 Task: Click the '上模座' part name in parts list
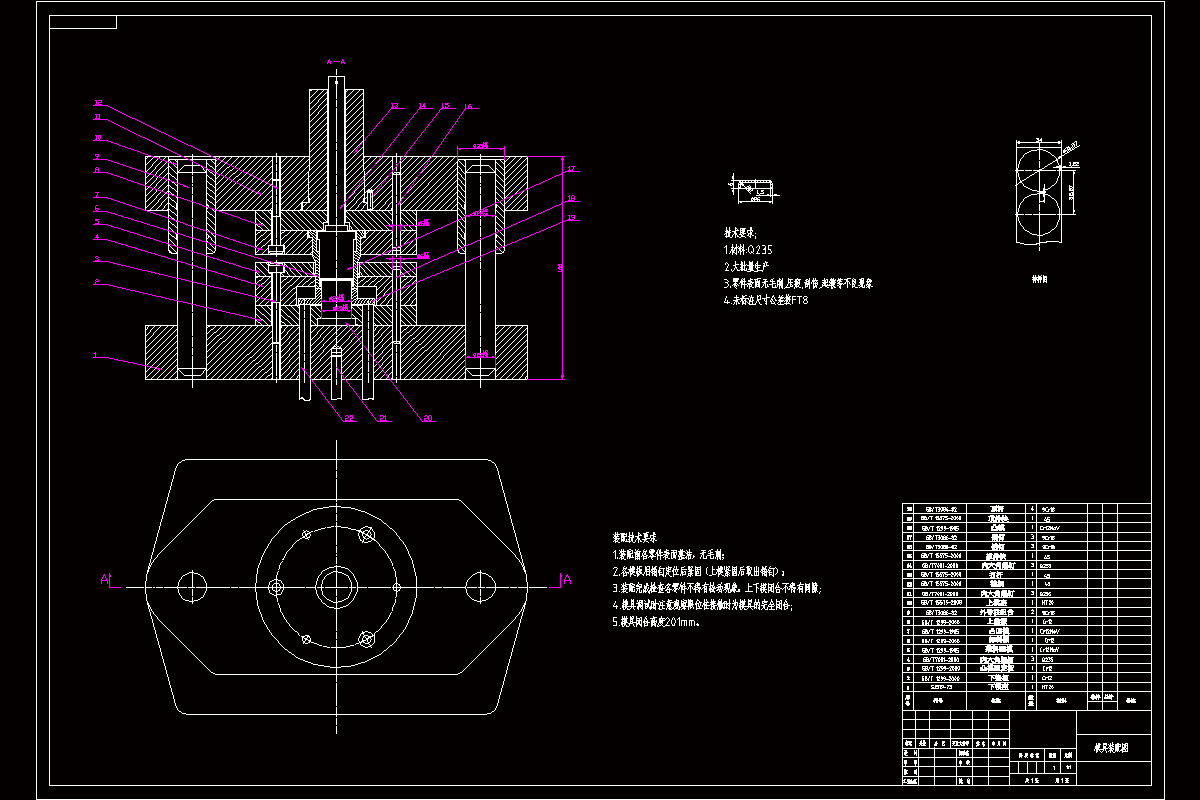pyautogui.click(x=997, y=602)
